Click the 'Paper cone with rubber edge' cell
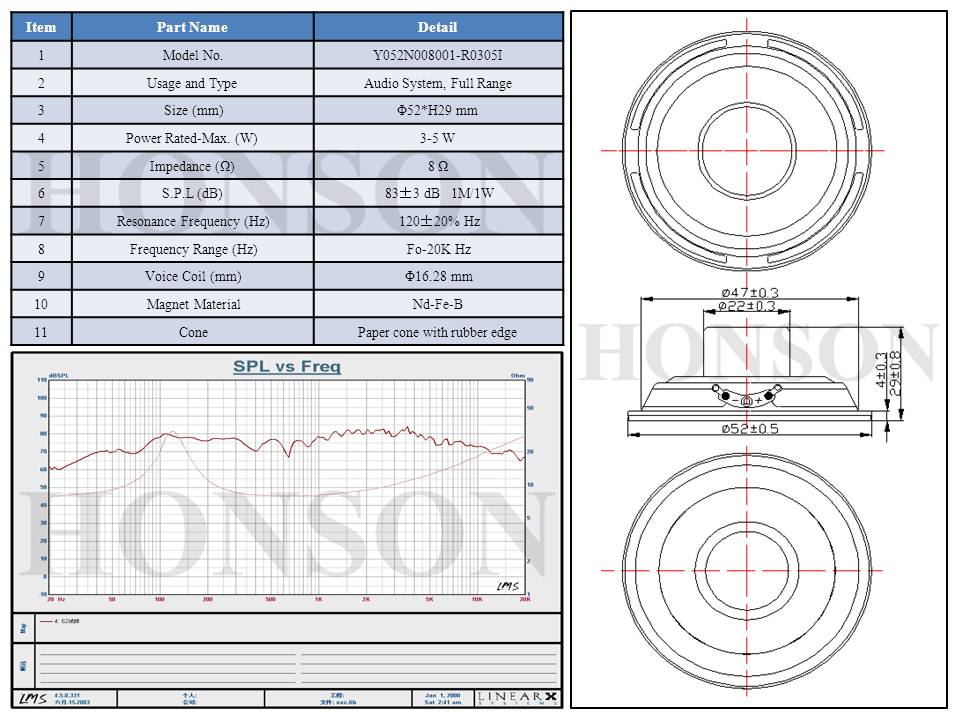The image size is (960, 720). pyautogui.click(x=437, y=332)
